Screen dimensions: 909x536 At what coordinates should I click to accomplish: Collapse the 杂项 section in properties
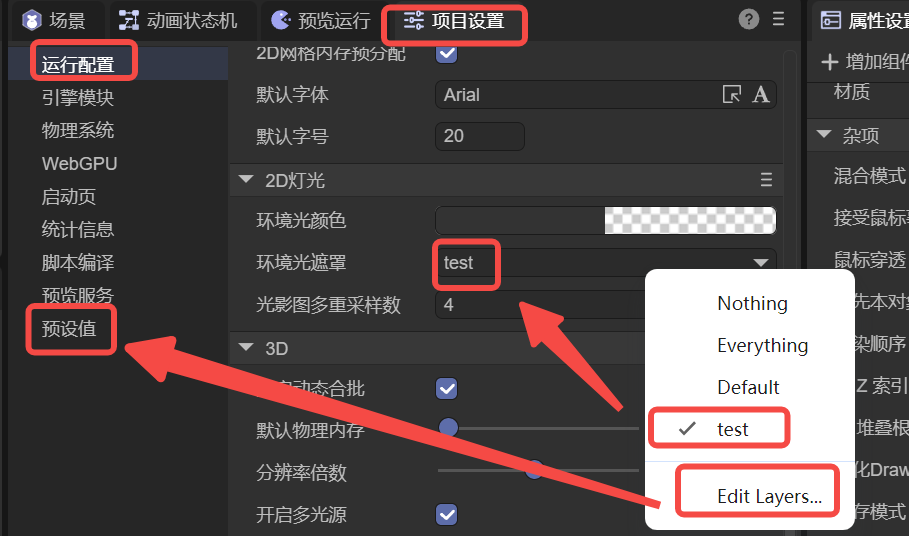coord(824,135)
